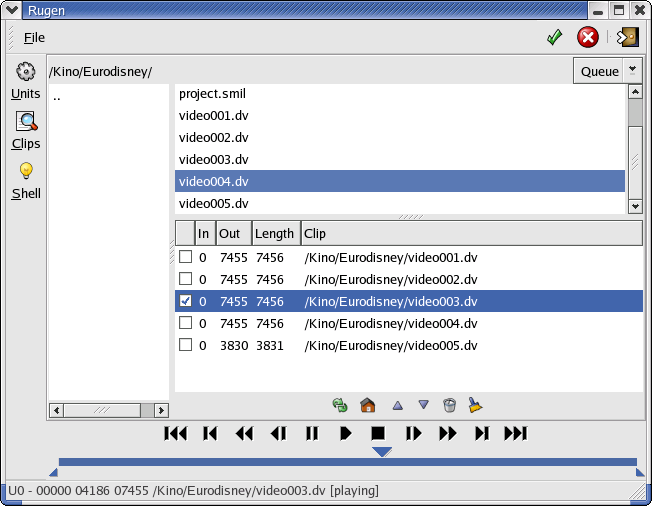The width and height of the screenshot is (652, 506).
Task: Open the Units panel in sidebar
Action: click(26, 81)
